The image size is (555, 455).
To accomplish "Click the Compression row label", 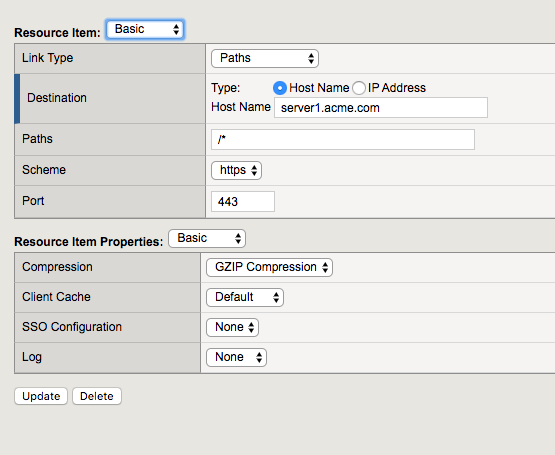I will pos(57,267).
